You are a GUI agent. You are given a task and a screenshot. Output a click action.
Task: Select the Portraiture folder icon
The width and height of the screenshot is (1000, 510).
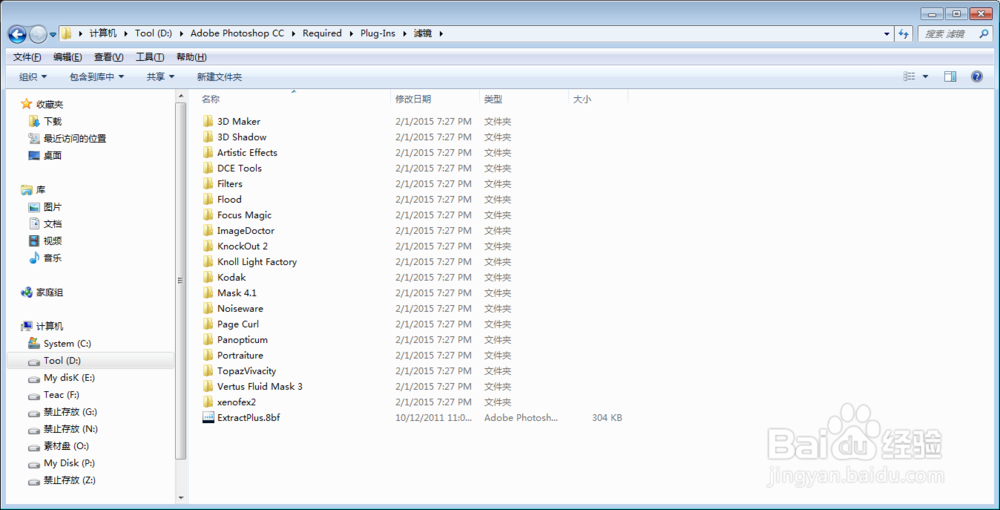(x=208, y=355)
